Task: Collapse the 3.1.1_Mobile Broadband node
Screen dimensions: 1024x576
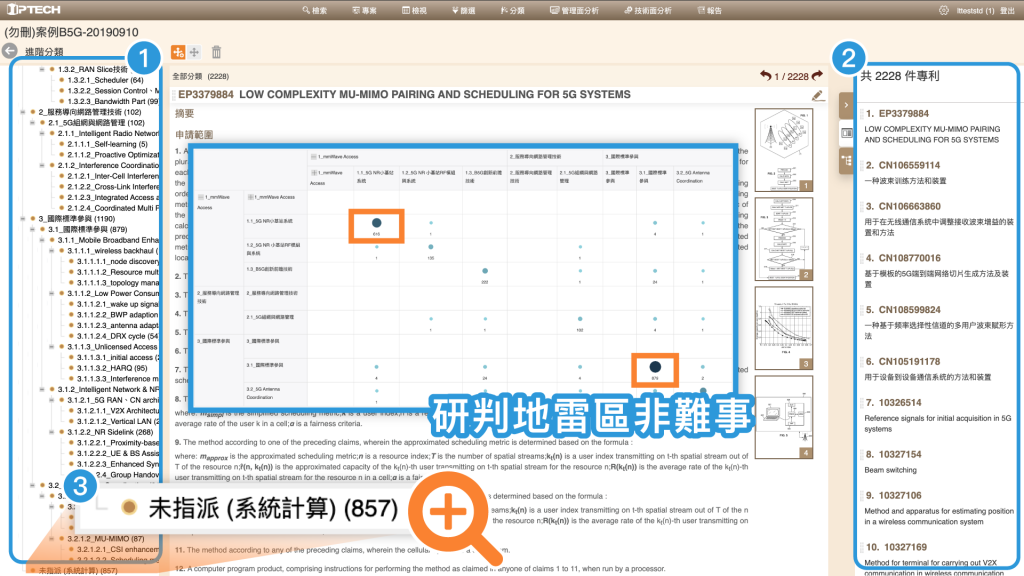Action: pyautogui.click(x=42, y=240)
